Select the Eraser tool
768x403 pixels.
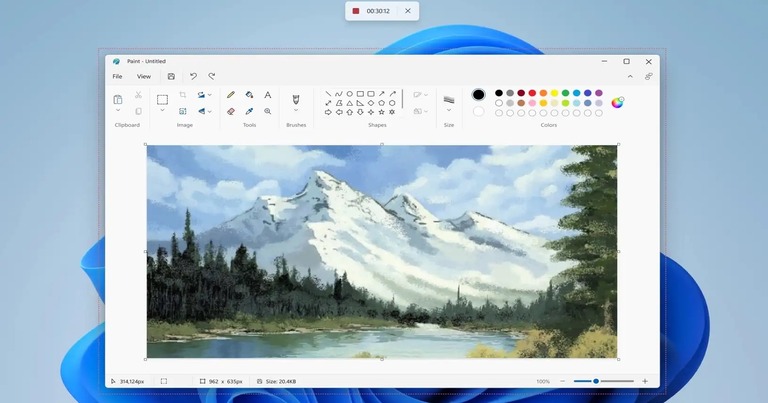click(x=231, y=112)
